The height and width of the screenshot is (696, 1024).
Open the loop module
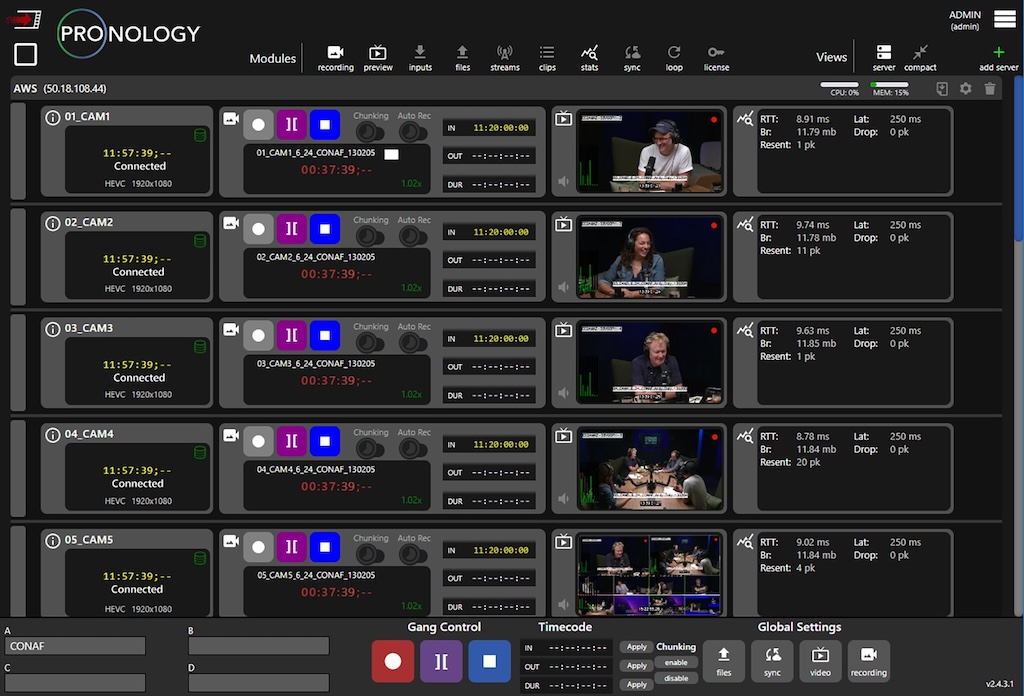coord(674,58)
